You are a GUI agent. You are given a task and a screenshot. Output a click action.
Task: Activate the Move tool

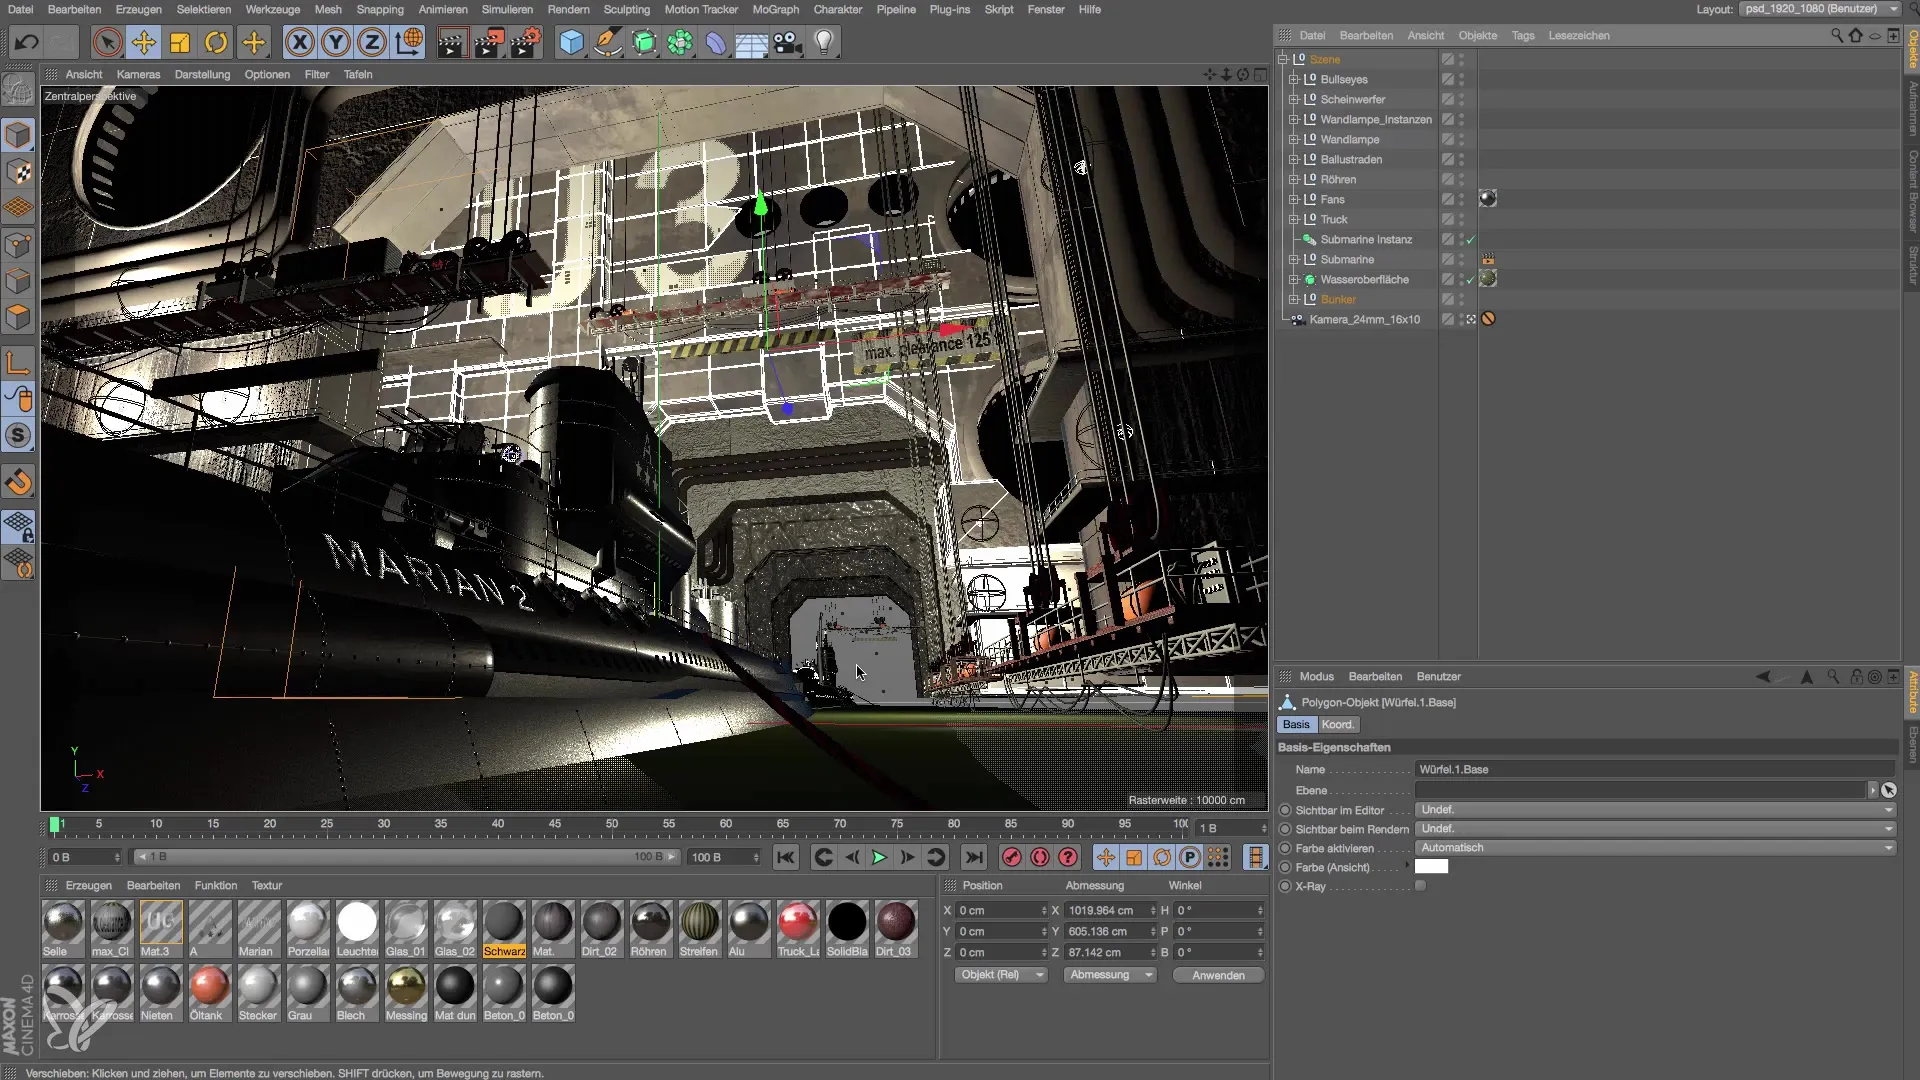[x=144, y=42]
